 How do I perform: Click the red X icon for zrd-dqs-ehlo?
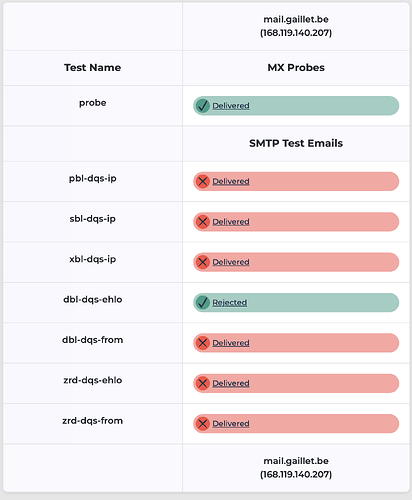[202, 383]
